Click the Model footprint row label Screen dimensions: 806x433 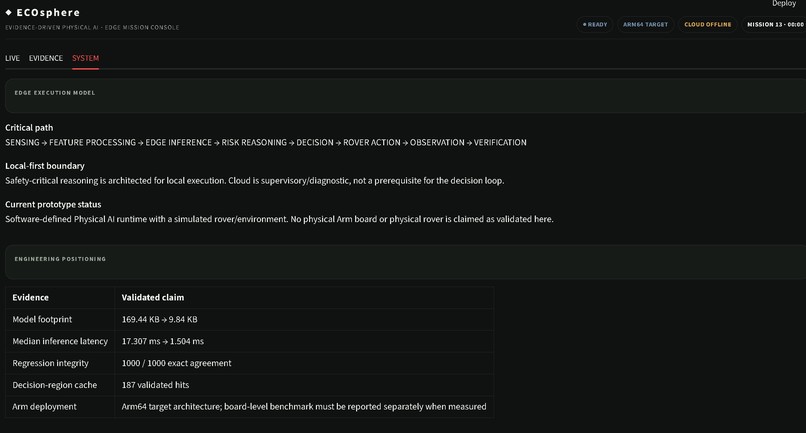pos(42,319)
